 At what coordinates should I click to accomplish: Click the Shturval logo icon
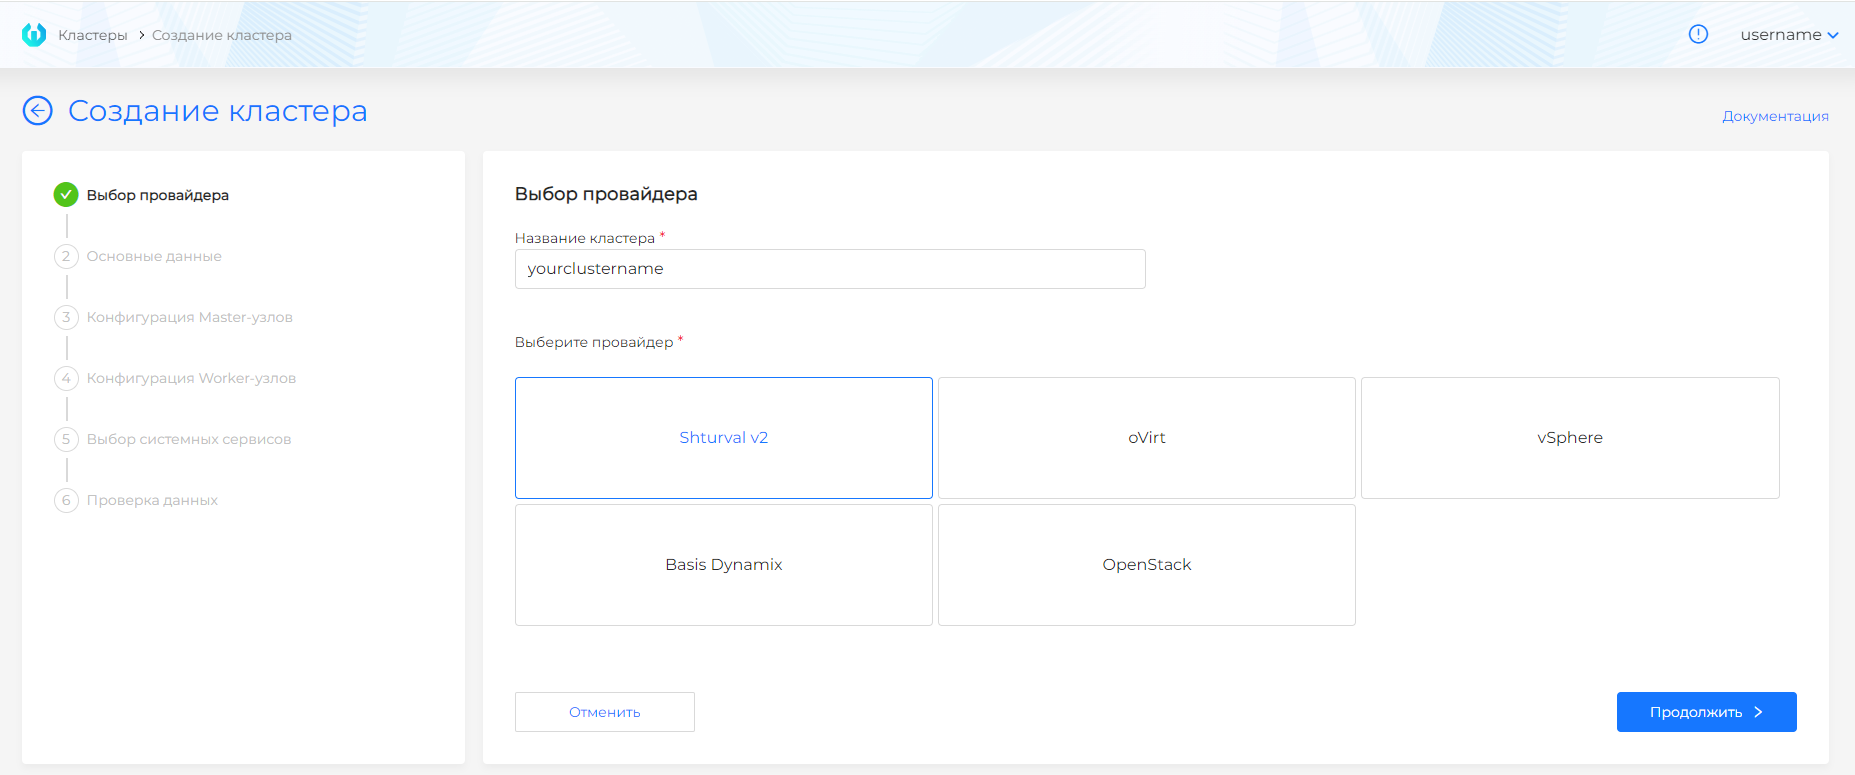click(34, 35)
